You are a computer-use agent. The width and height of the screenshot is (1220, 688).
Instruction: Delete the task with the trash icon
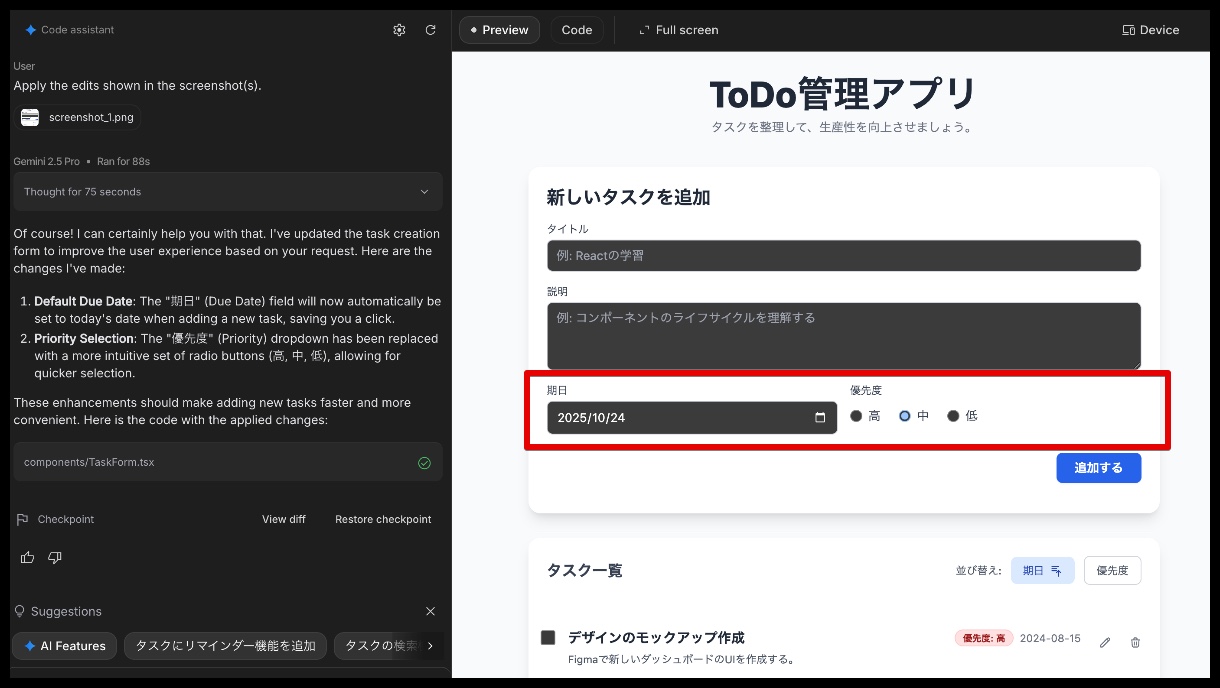1135,642
